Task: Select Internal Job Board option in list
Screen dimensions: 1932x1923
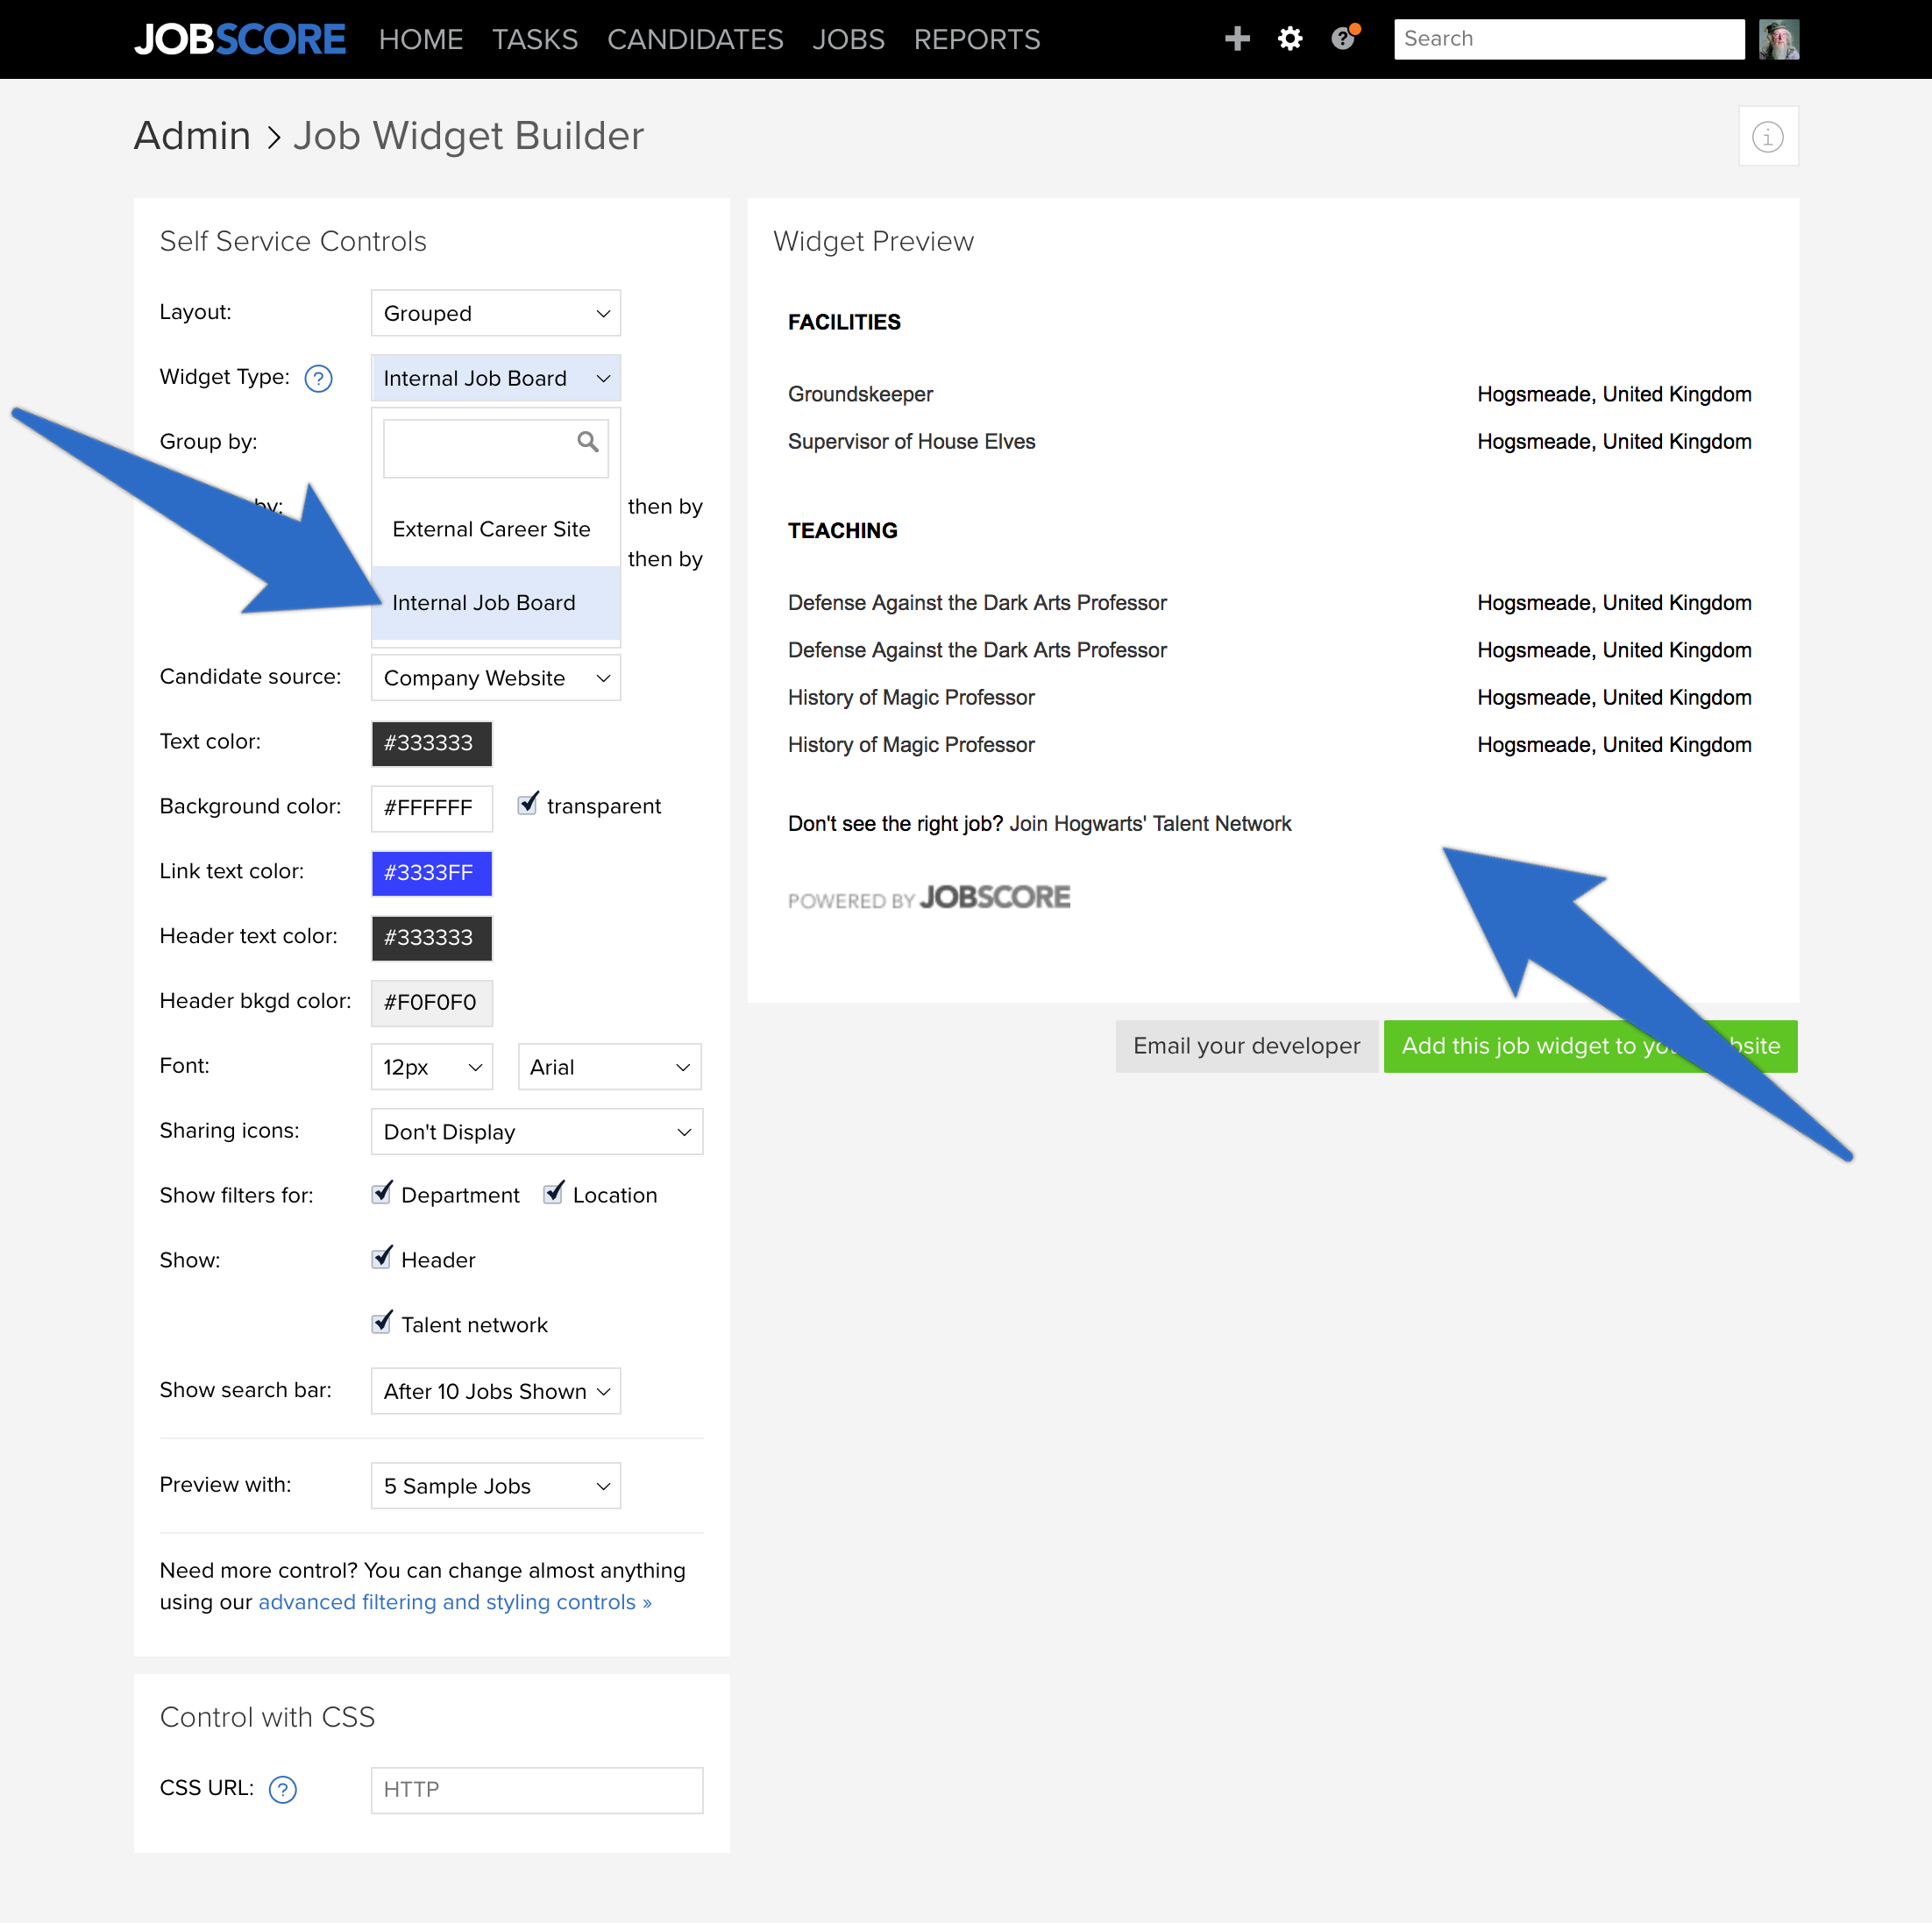Action: click(x=496, y=602)
